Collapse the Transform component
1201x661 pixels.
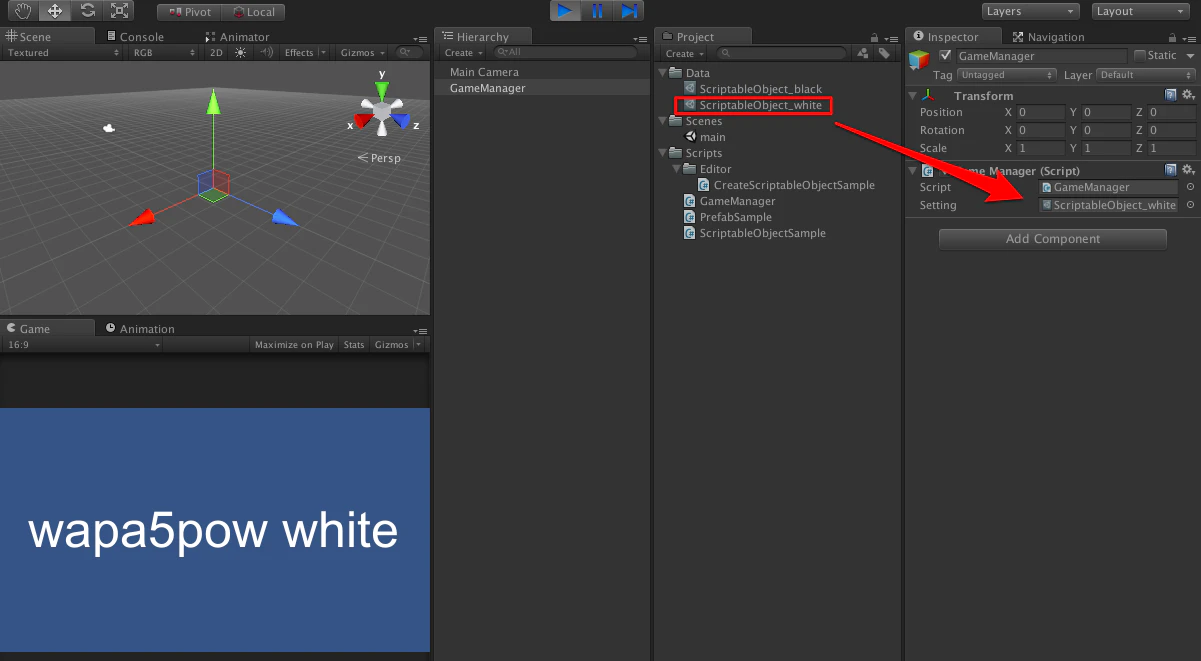(912, 96)
